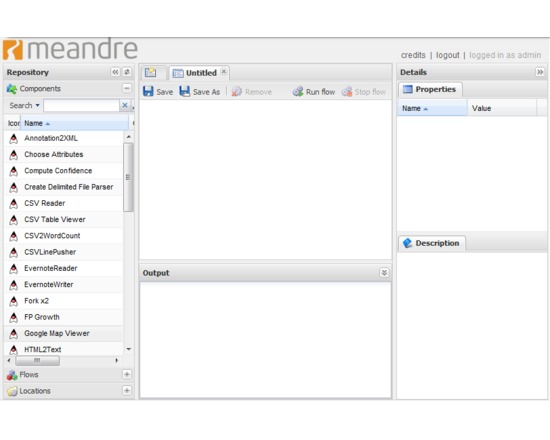Open the credits link
The width and height of the screenshot is (550, 440).
click(413, 55)
